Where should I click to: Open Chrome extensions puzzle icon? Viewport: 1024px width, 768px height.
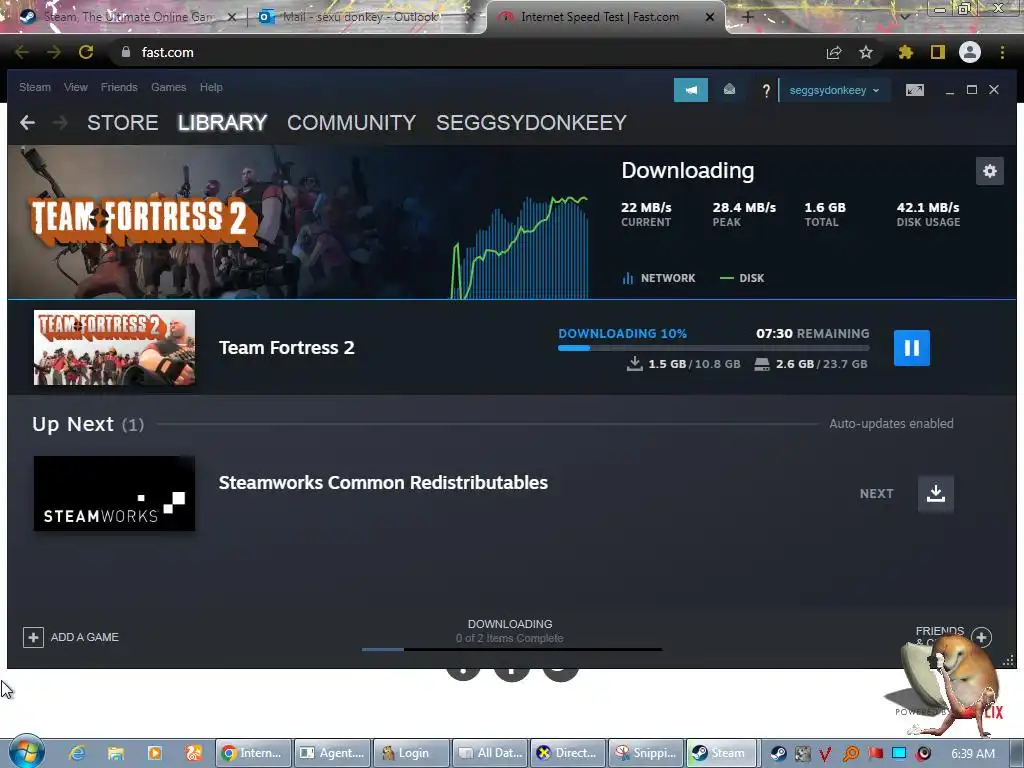click(906, 52)
